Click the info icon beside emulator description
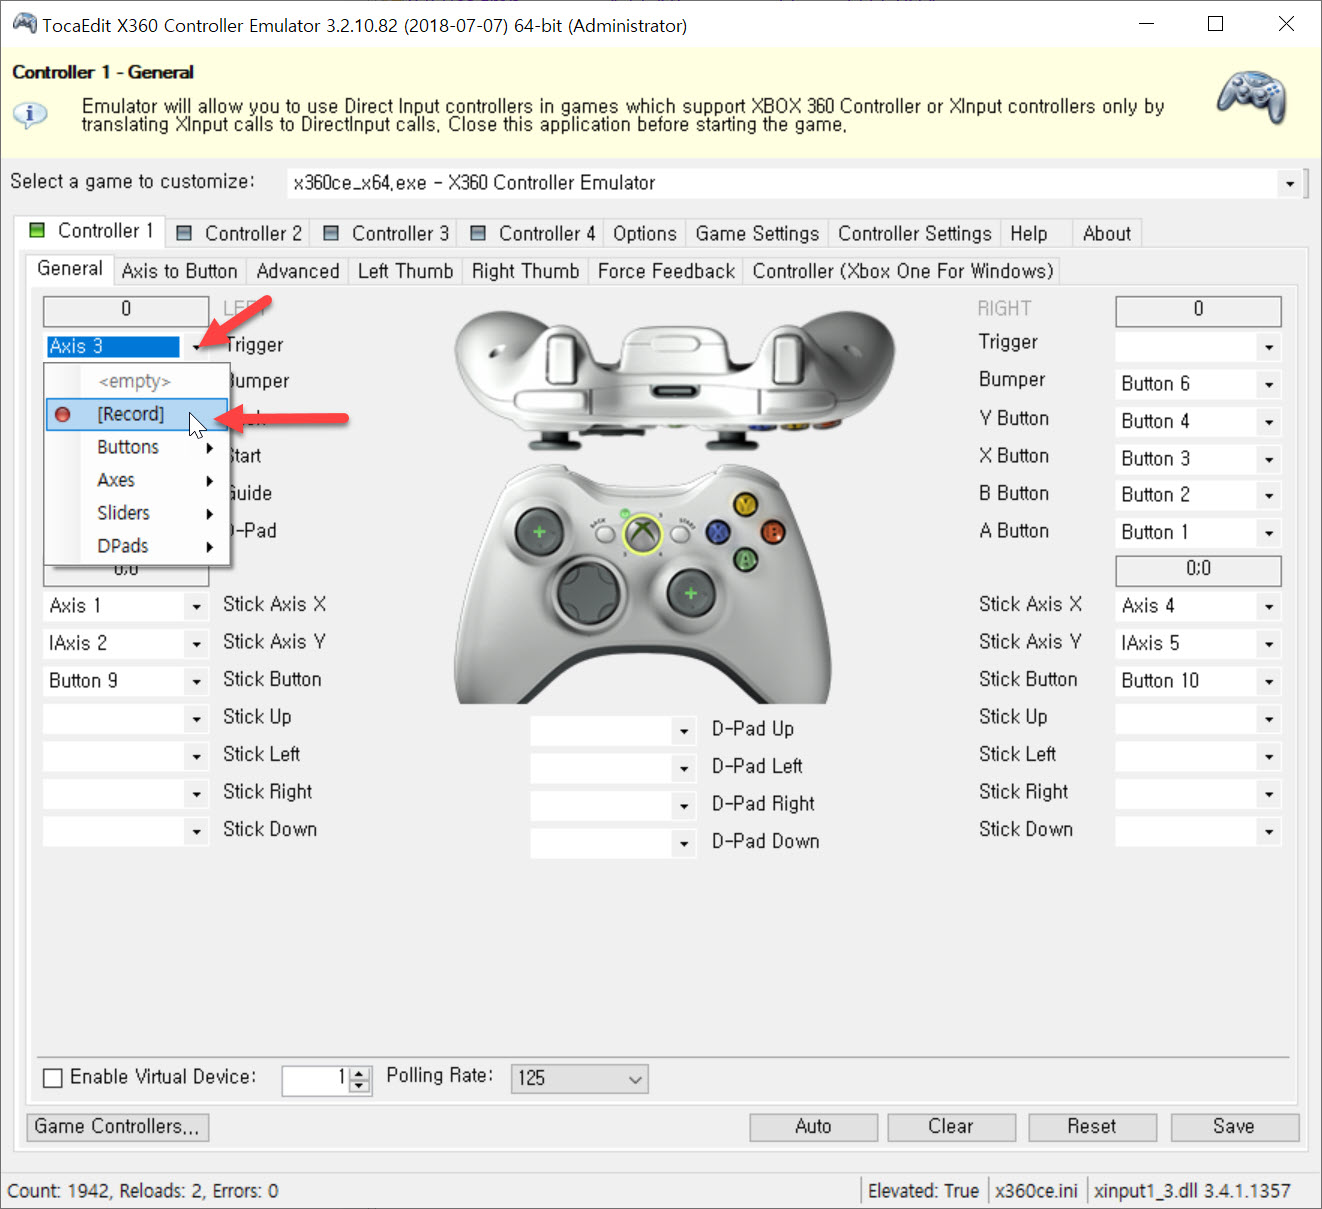1322x1209 pixels. (30, 114)
